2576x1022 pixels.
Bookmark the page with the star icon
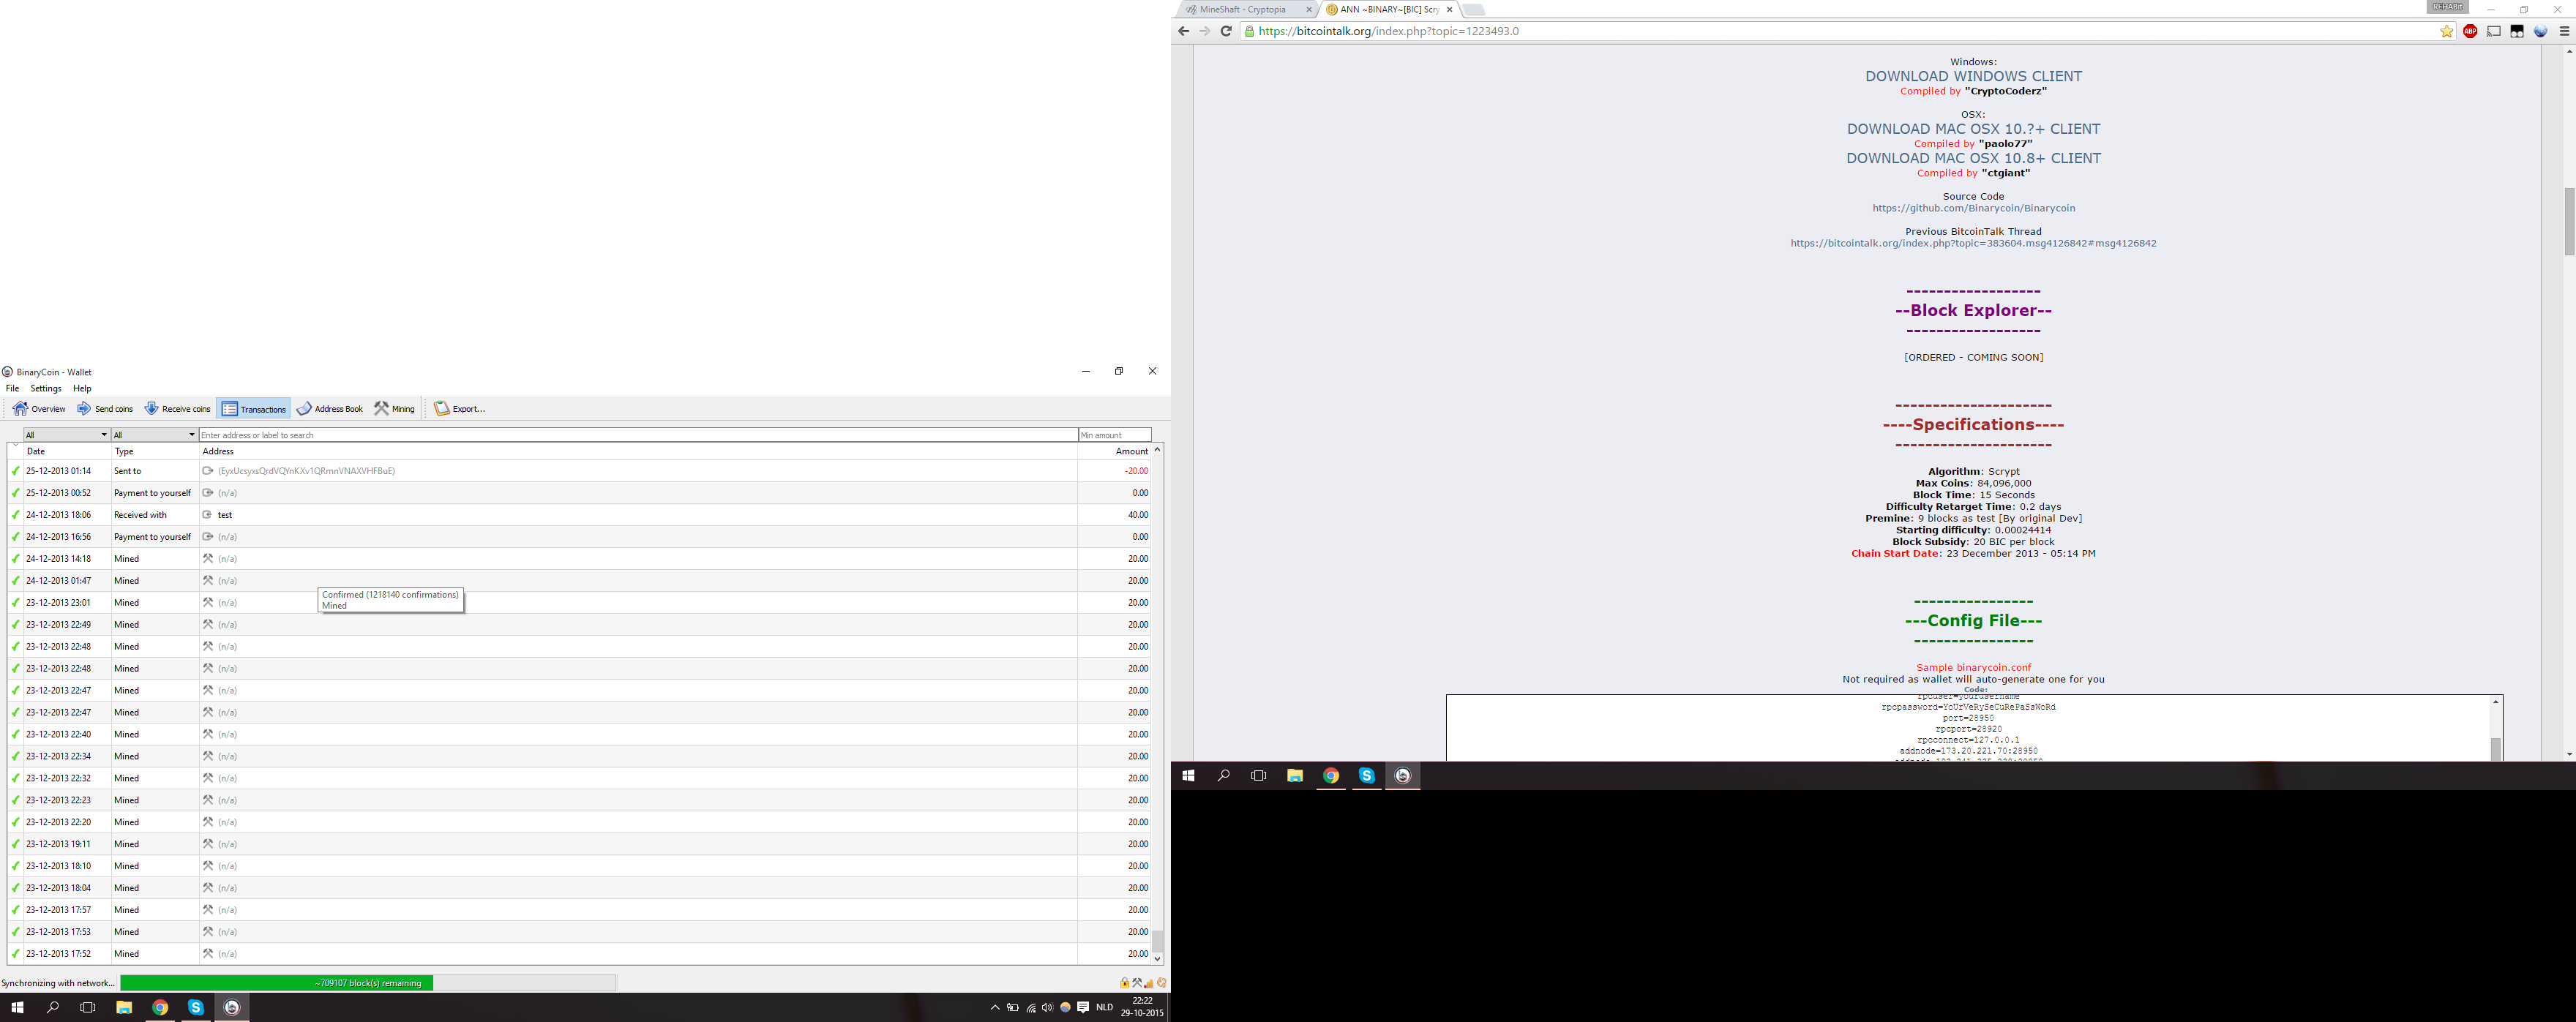tap(2447, 32)
